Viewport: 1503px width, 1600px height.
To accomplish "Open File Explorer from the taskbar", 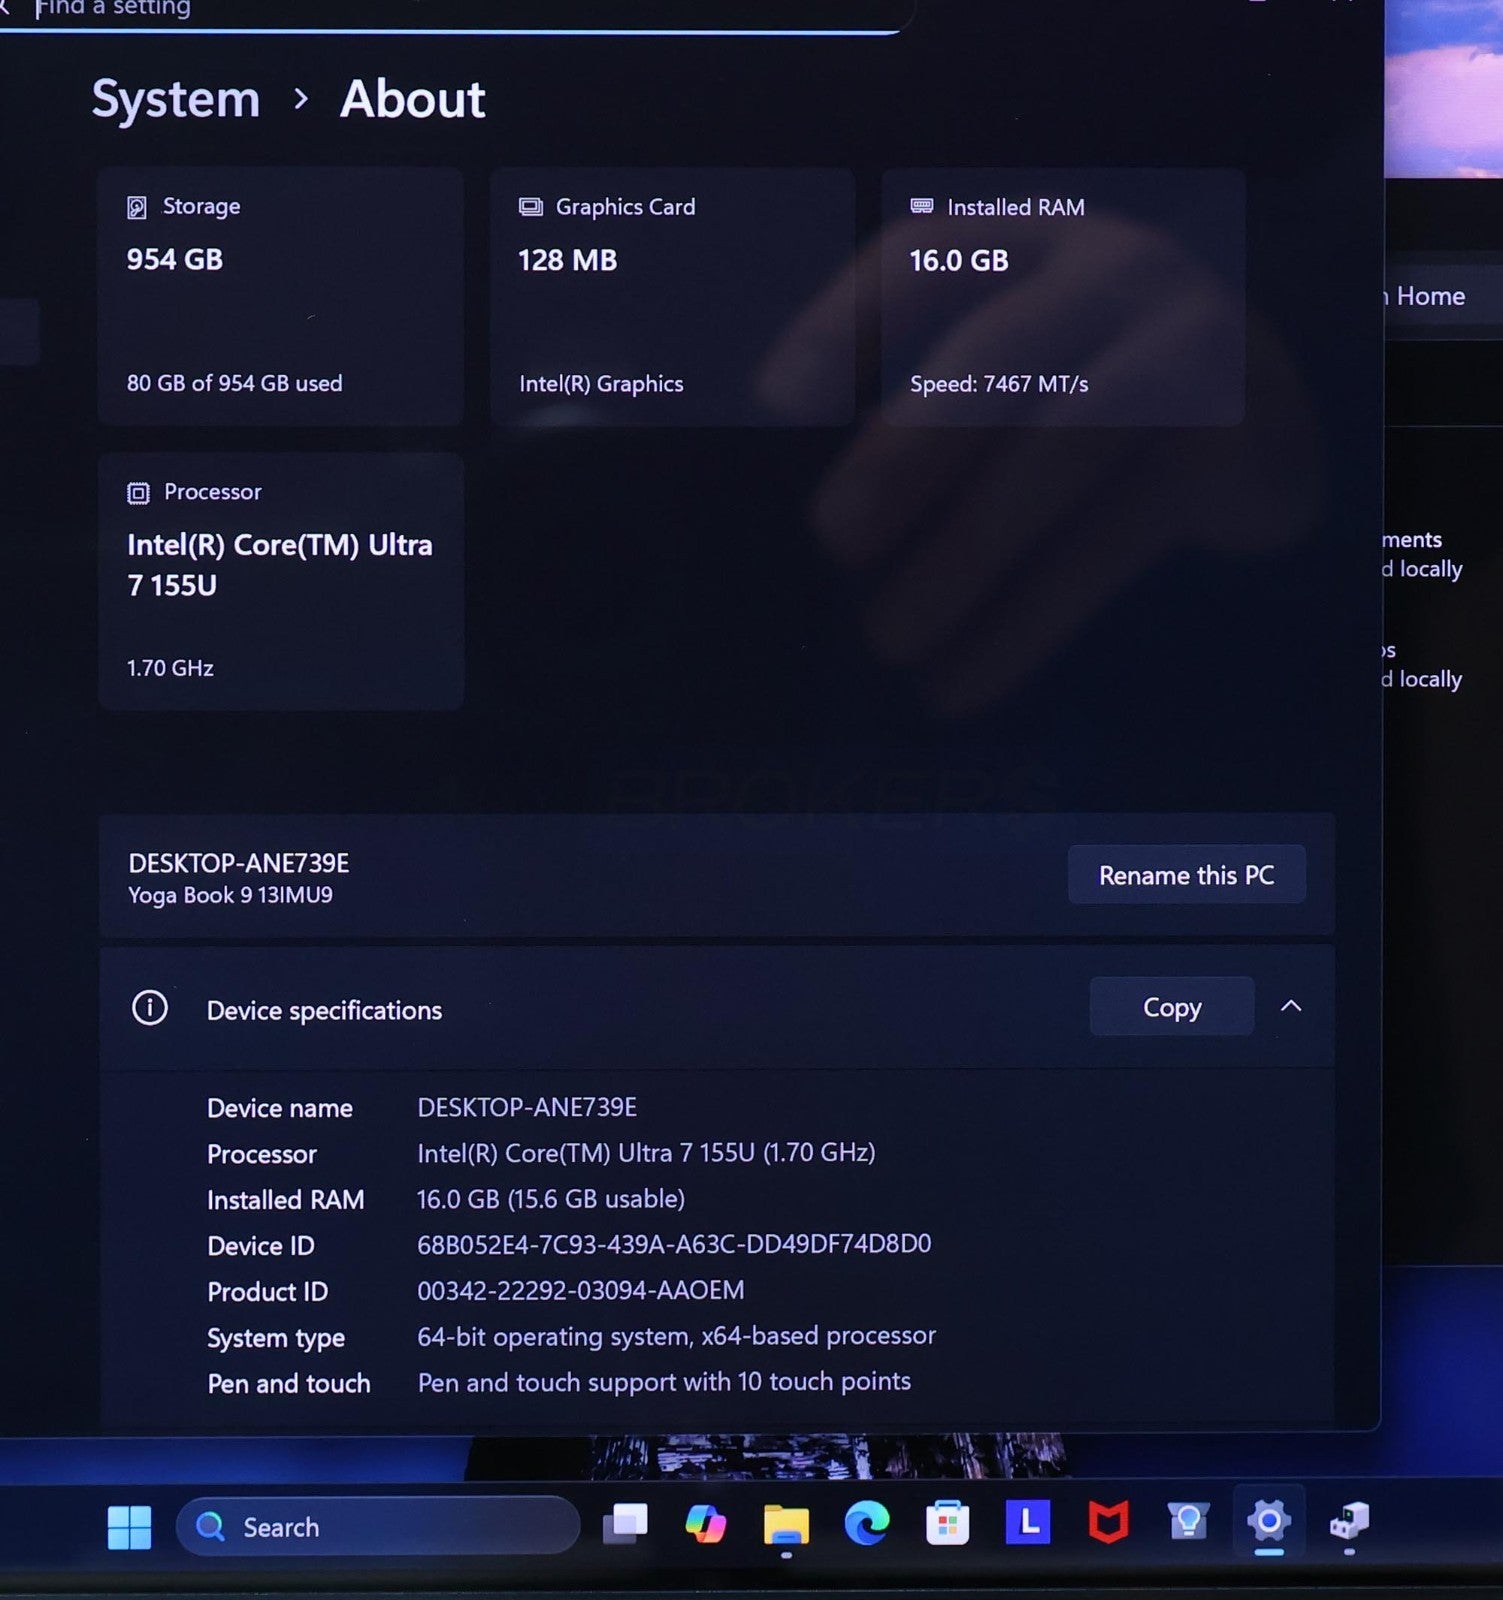I will coord(786,1525).
